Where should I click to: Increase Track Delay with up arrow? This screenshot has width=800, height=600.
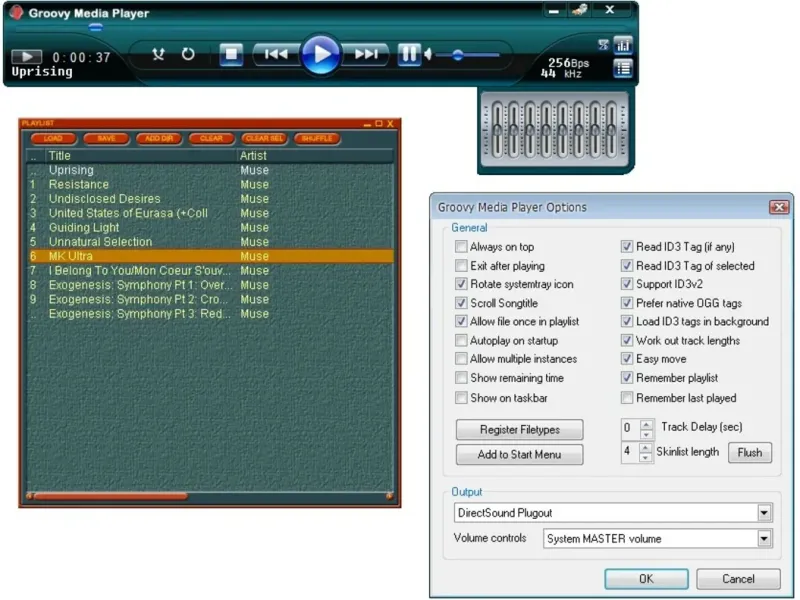pyautogui.click(x=646, y=423)
